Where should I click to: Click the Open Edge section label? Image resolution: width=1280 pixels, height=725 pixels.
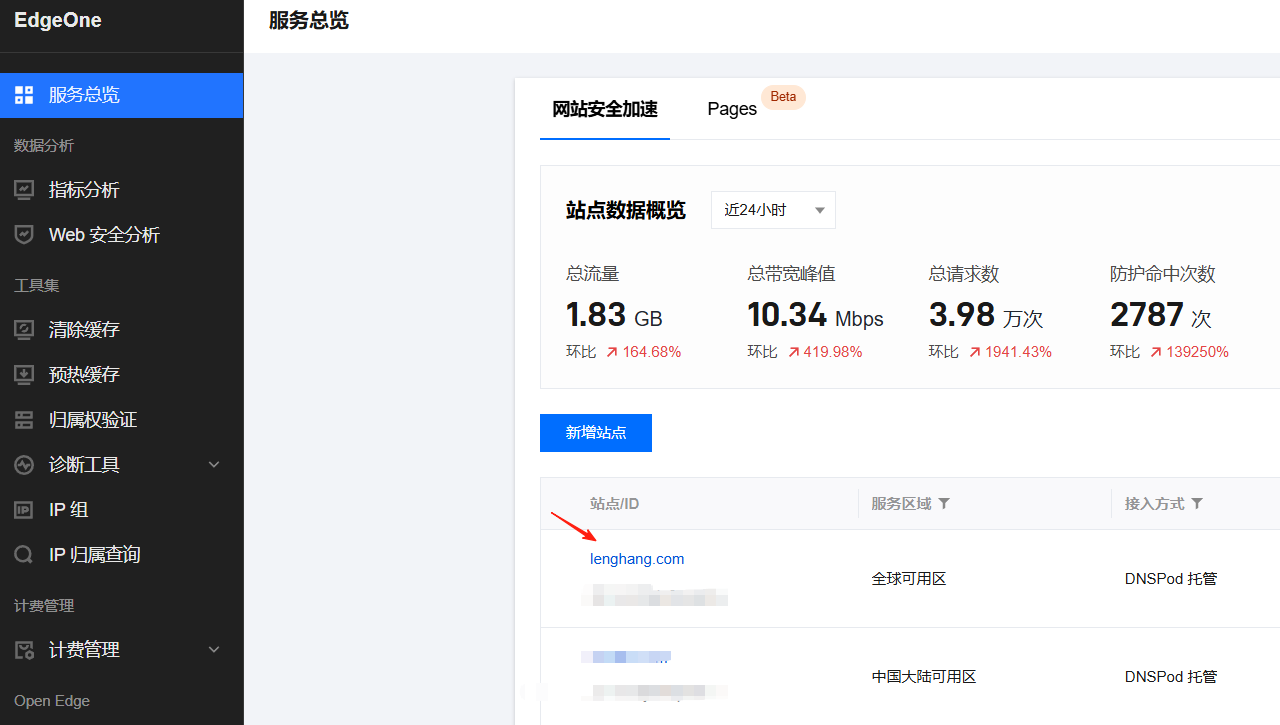pyautogui.click(x=52, y=701)
